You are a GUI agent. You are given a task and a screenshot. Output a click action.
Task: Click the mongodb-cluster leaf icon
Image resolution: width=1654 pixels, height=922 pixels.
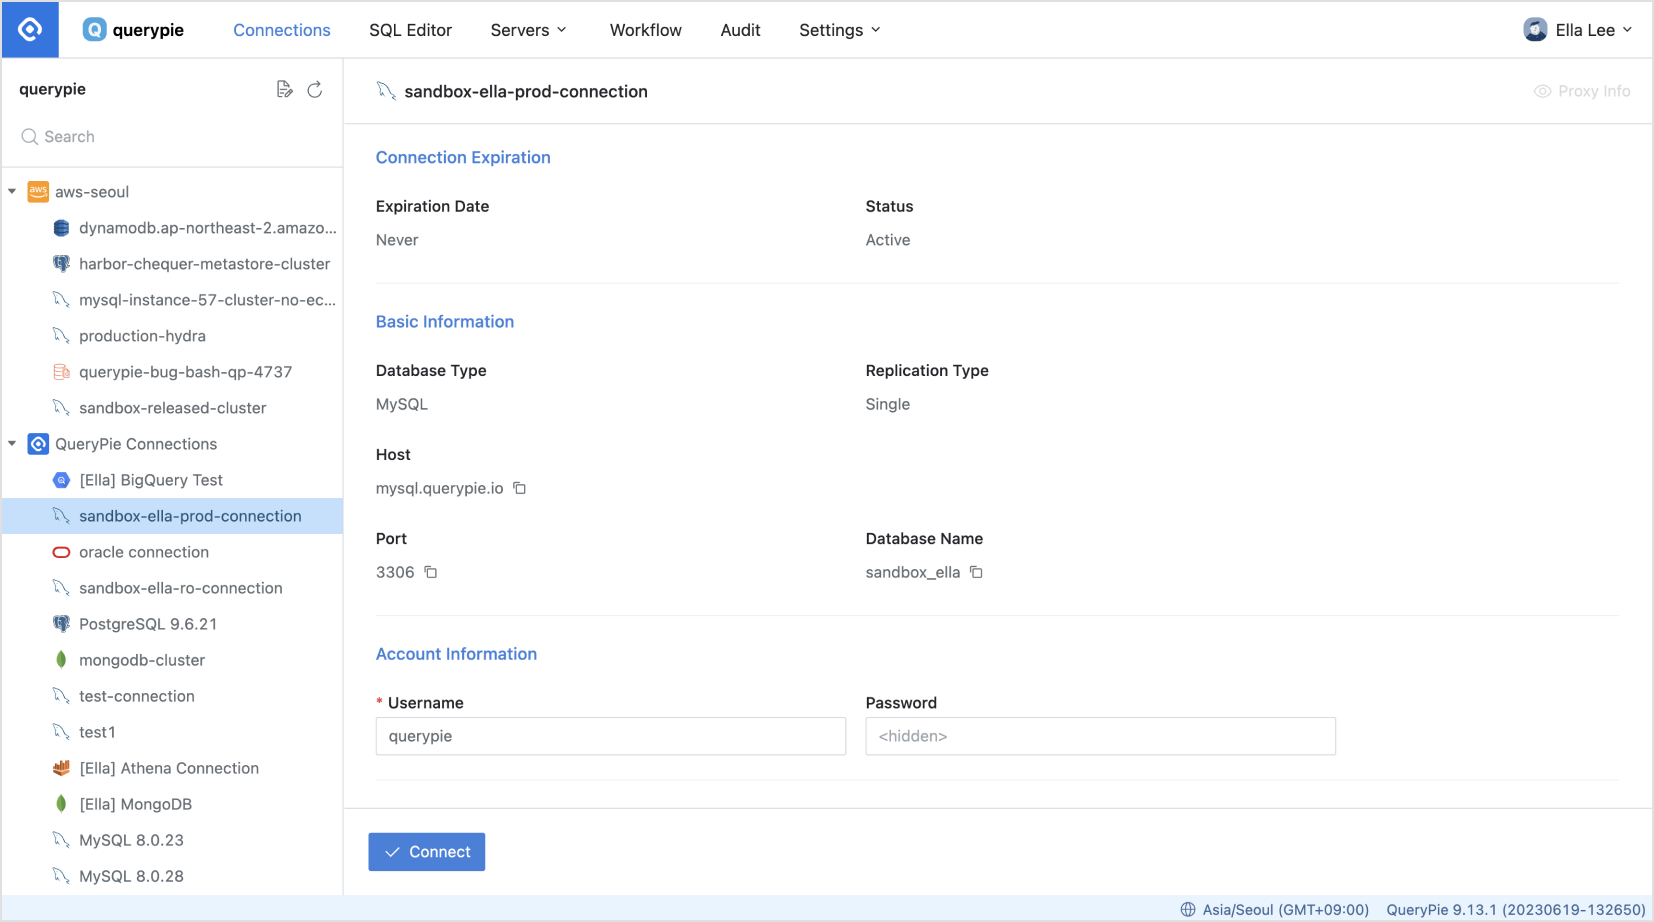point(61,660)
